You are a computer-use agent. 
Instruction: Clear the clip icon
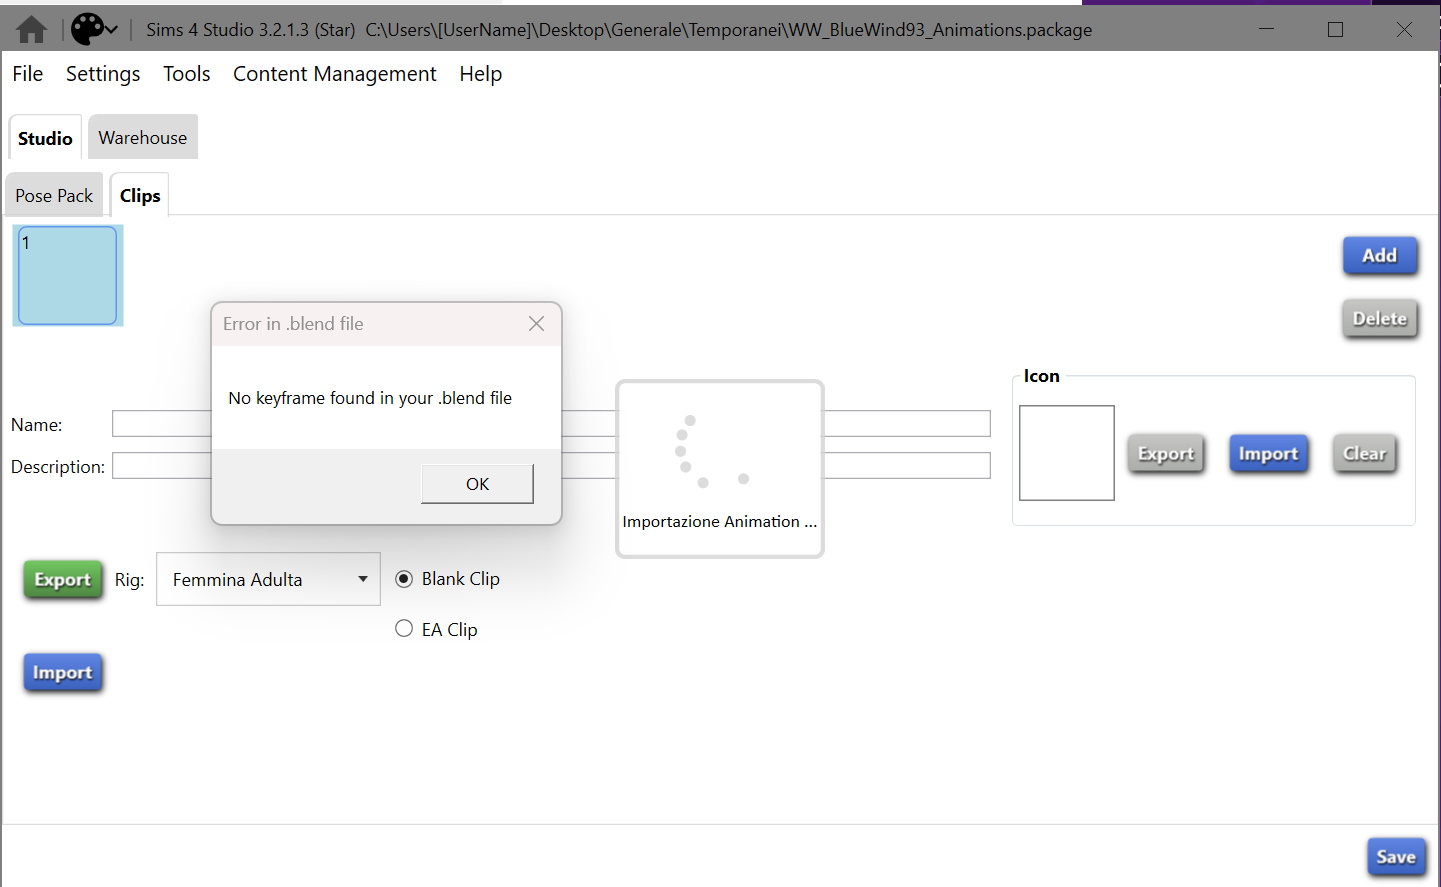click(1365, 454)
